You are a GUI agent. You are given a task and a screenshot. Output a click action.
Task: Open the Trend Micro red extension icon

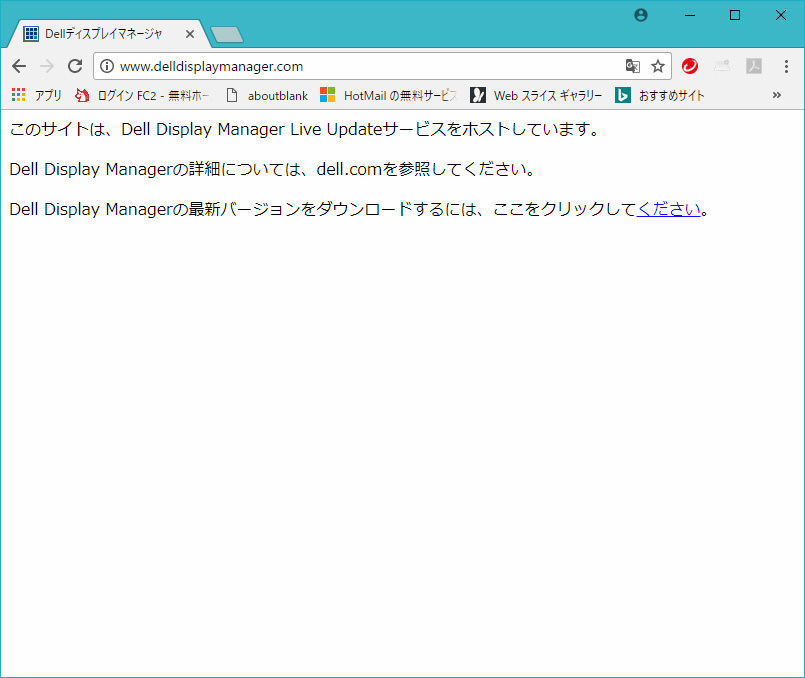[690, 66]
